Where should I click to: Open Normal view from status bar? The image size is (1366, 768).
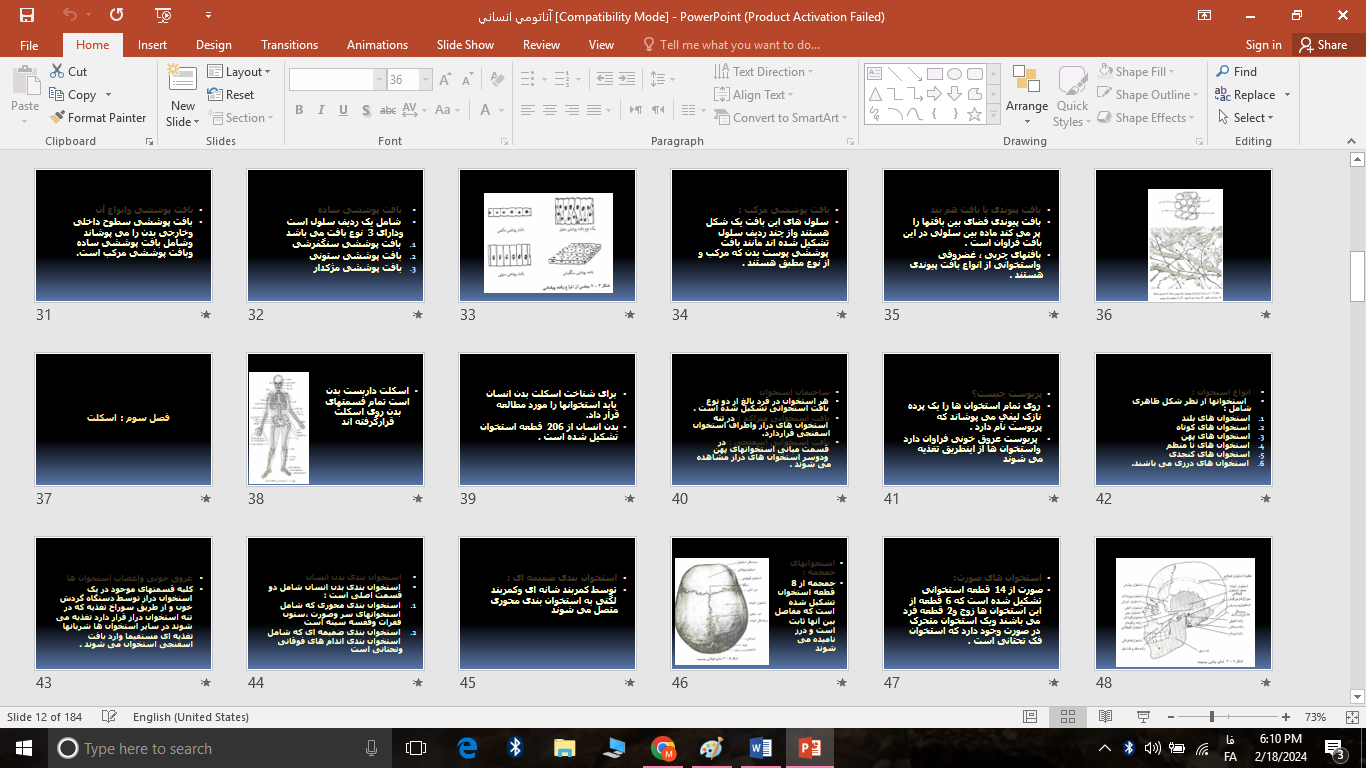tap(1030, 717)
